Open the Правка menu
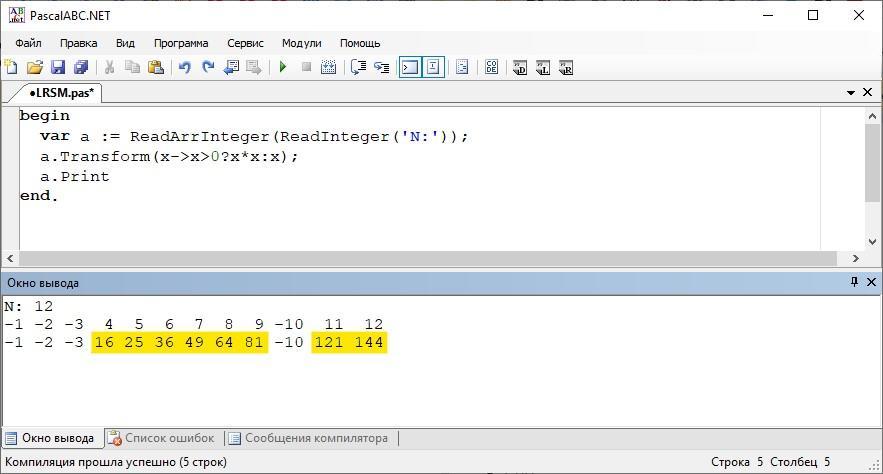The height and width of the screenshot is (474, 883). click(78, 43)
